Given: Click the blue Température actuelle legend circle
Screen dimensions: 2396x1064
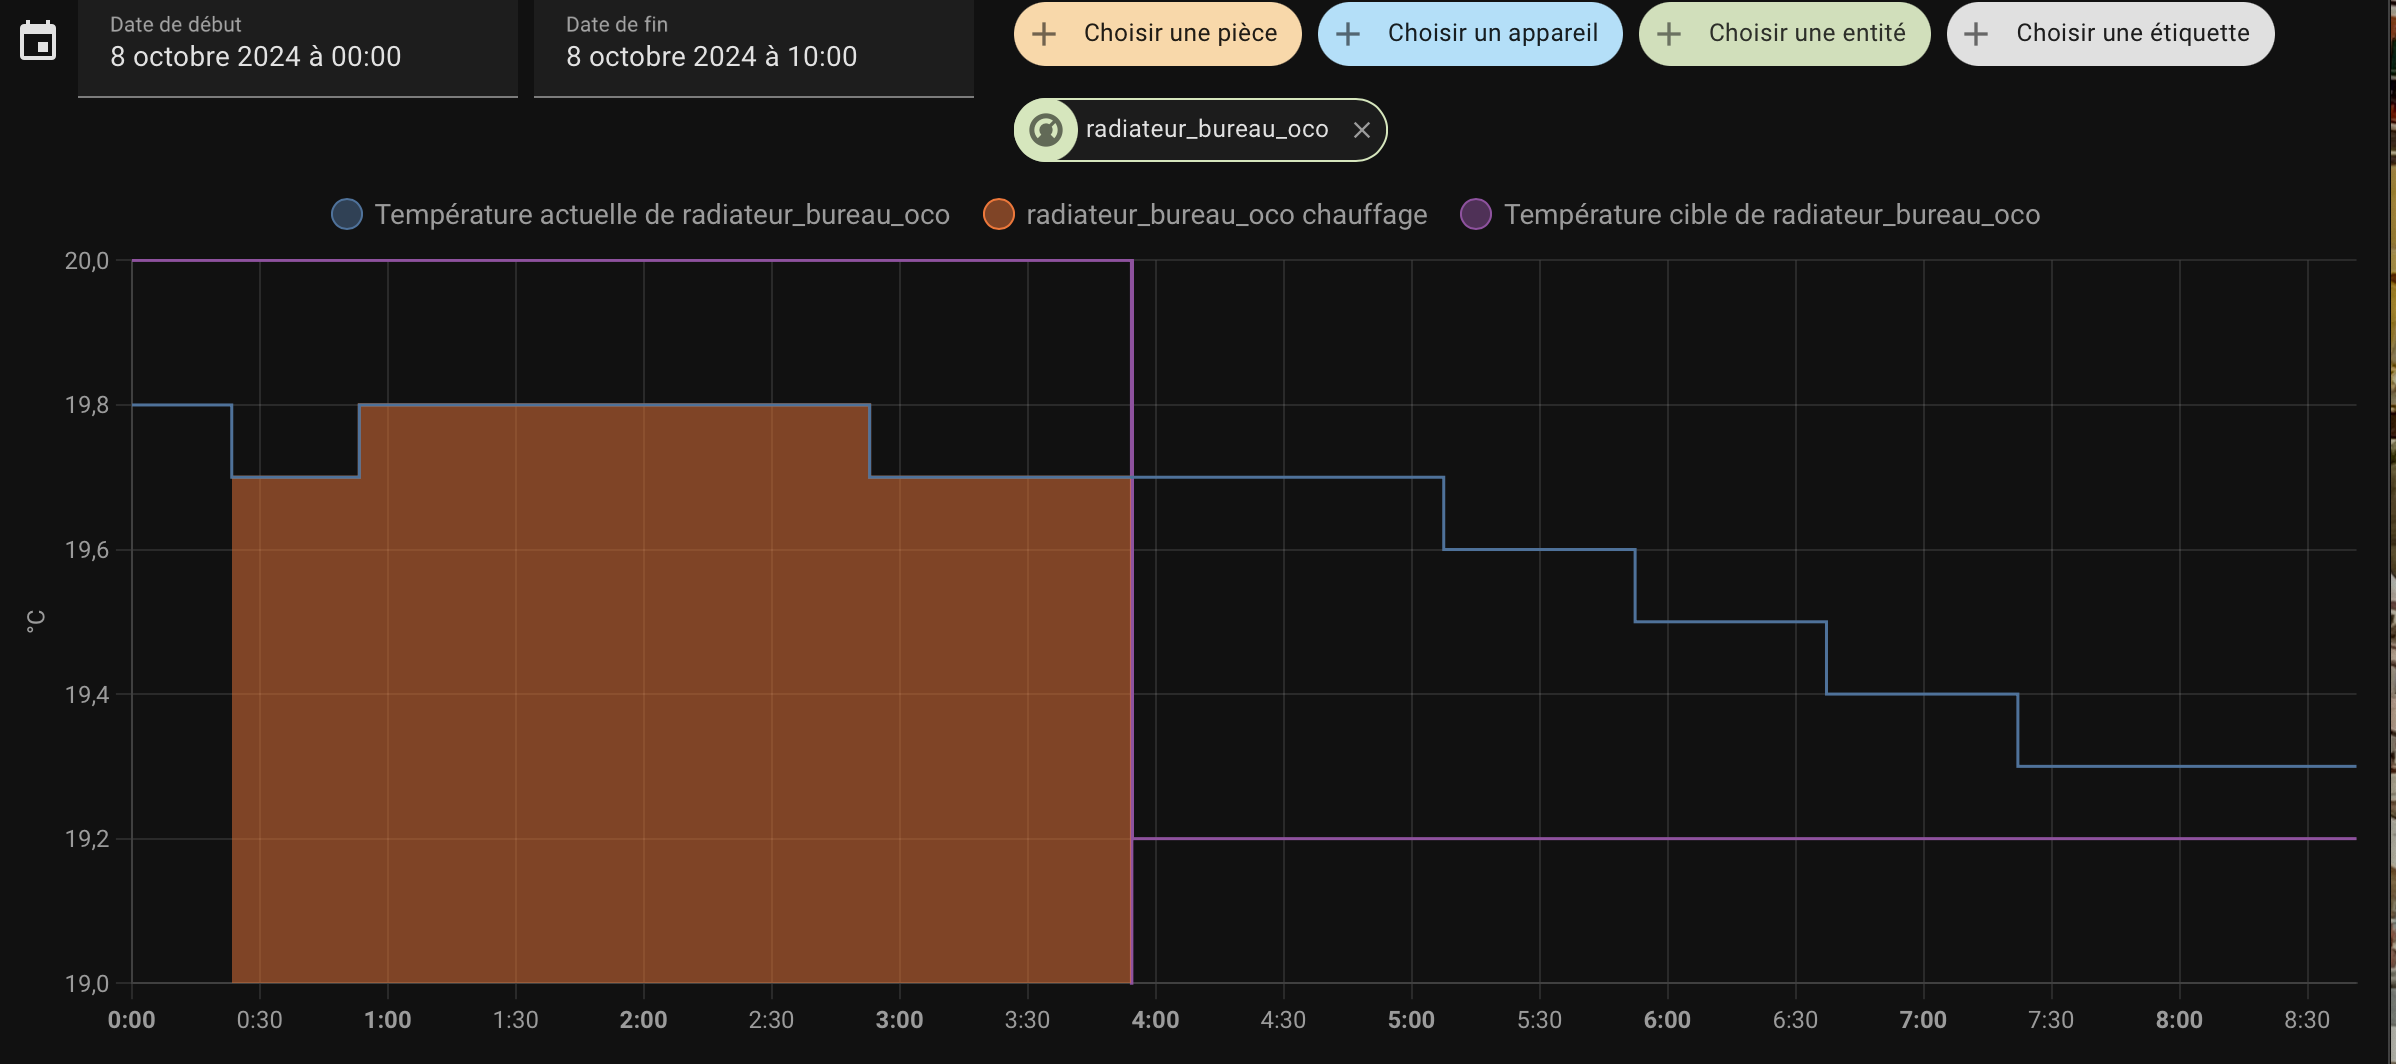Looking at the screenshot, I should (347, 215).
